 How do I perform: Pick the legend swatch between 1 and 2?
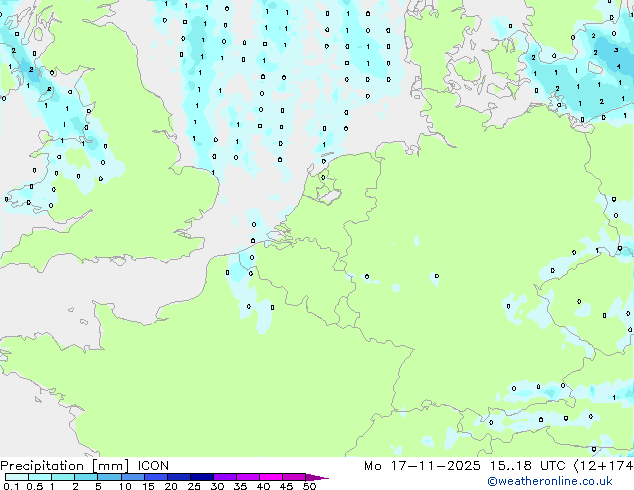[x=63, y=477]
